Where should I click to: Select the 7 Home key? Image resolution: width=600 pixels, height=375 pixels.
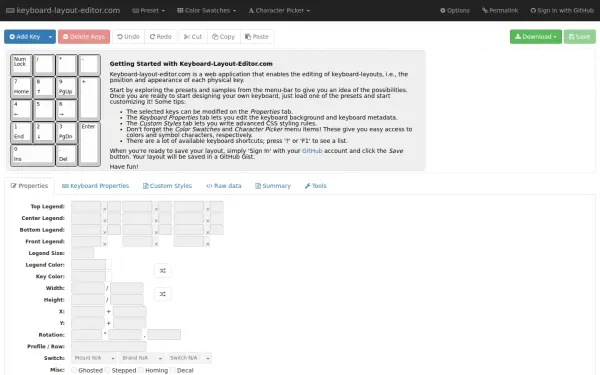(x=21, y=87)
